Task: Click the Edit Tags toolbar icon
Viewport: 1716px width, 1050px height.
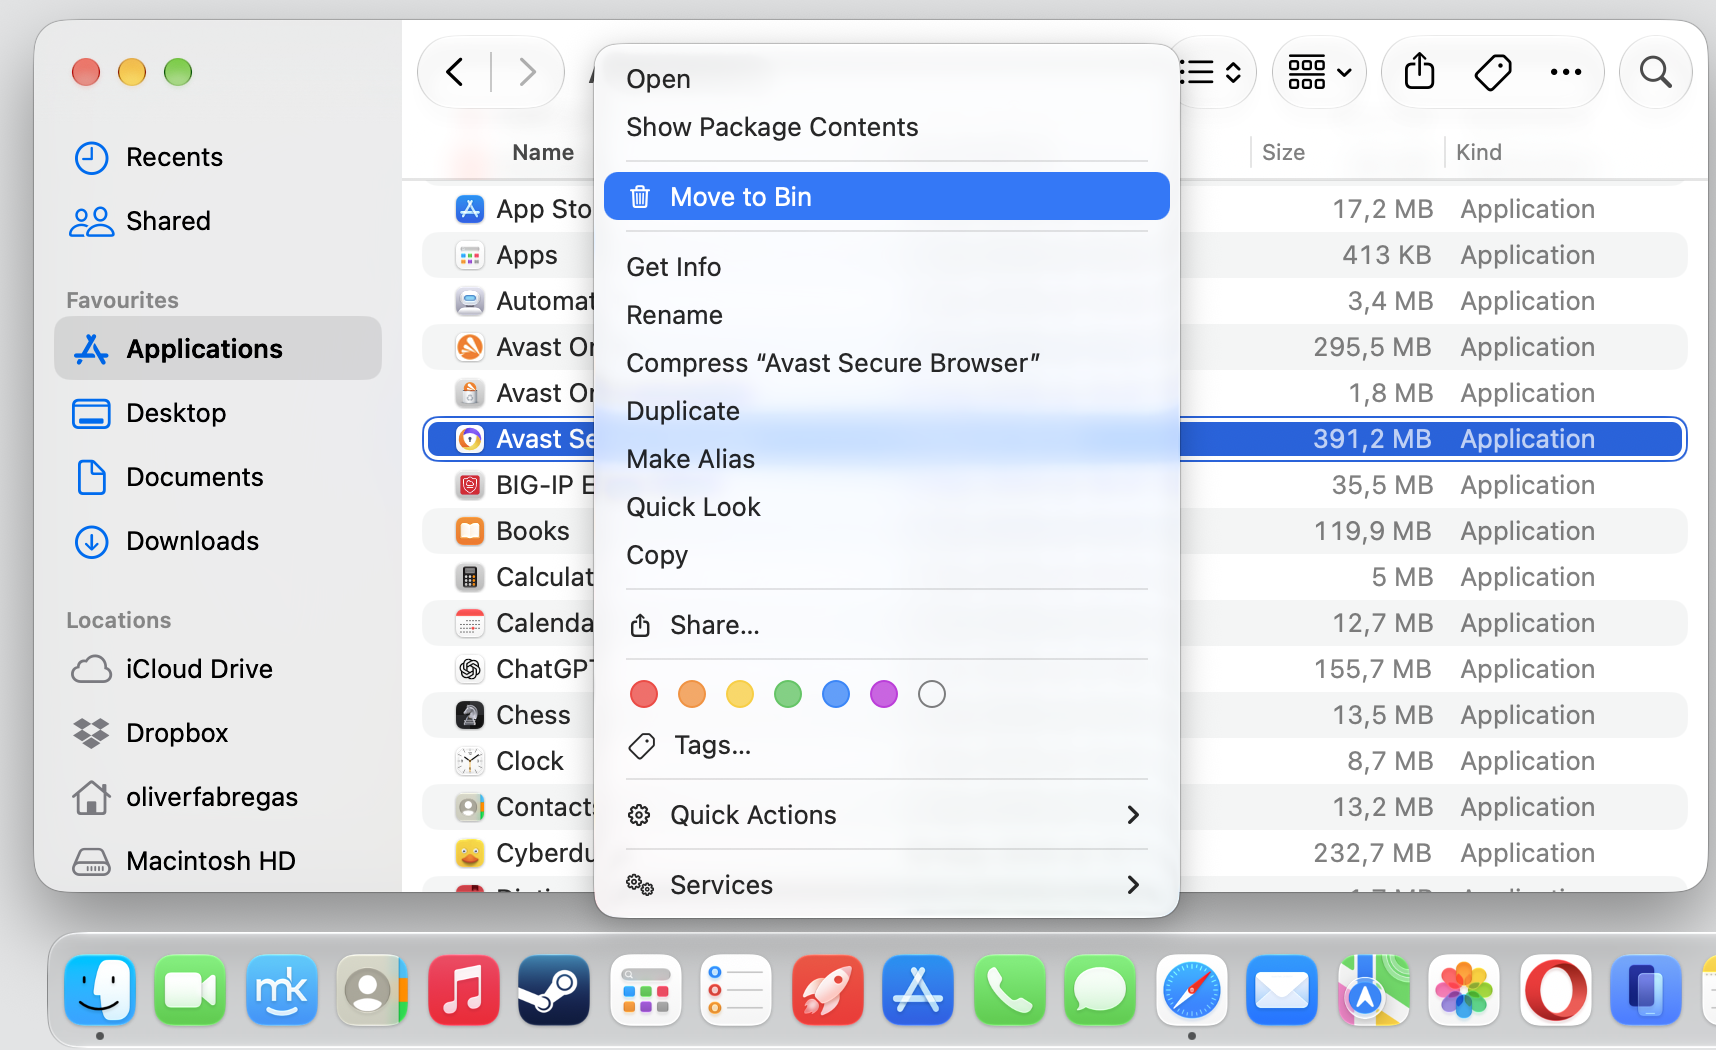Action: 1492,72
